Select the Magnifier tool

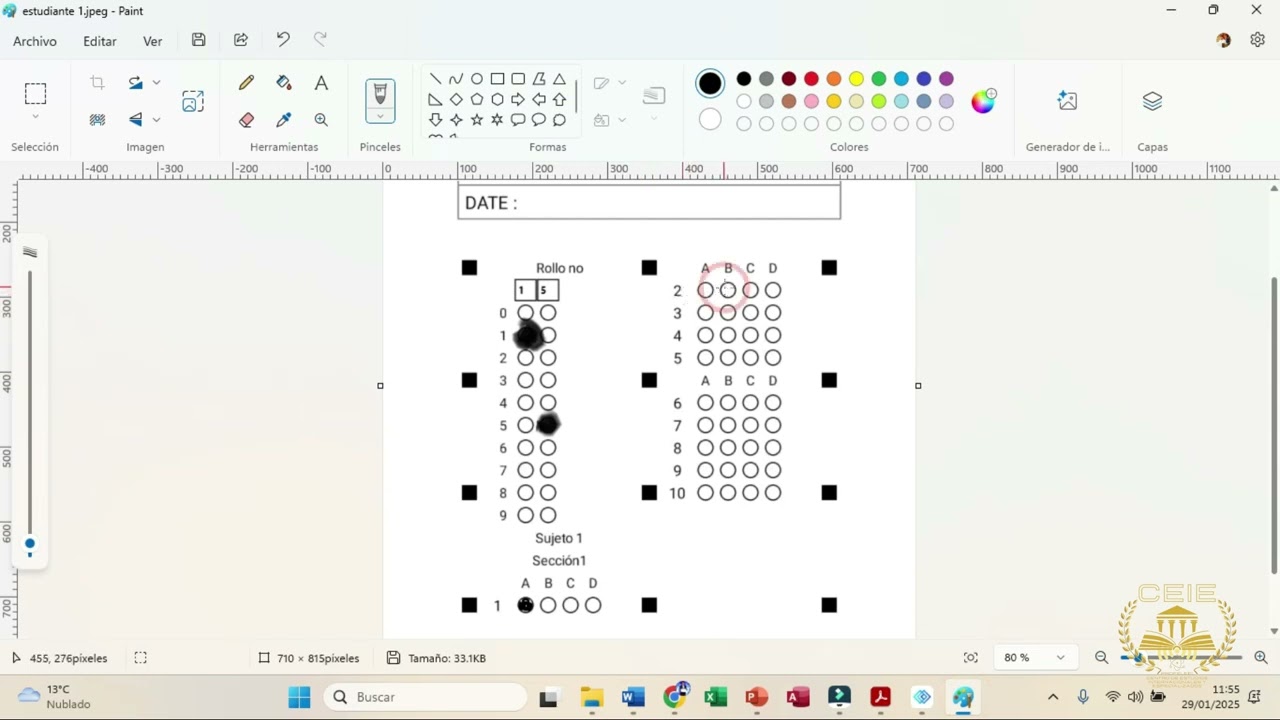pos(321,120)
